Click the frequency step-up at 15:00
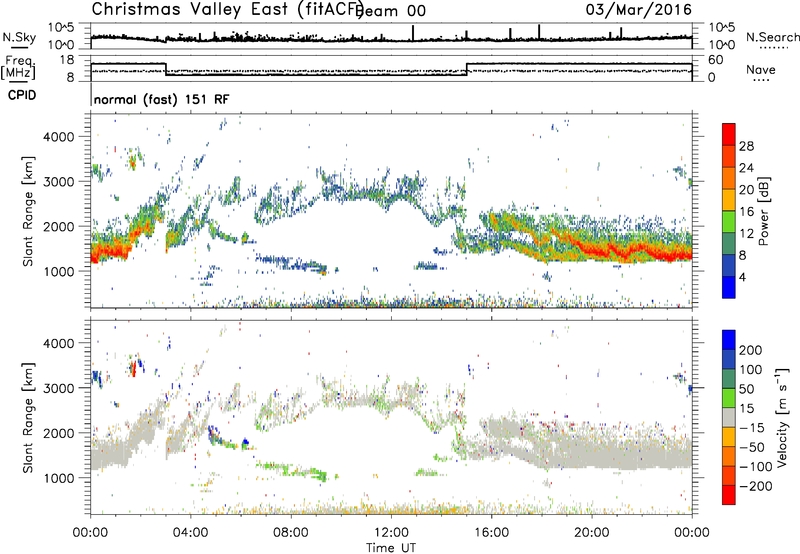The width and height of the screenshot is (800, 554). 466,69
